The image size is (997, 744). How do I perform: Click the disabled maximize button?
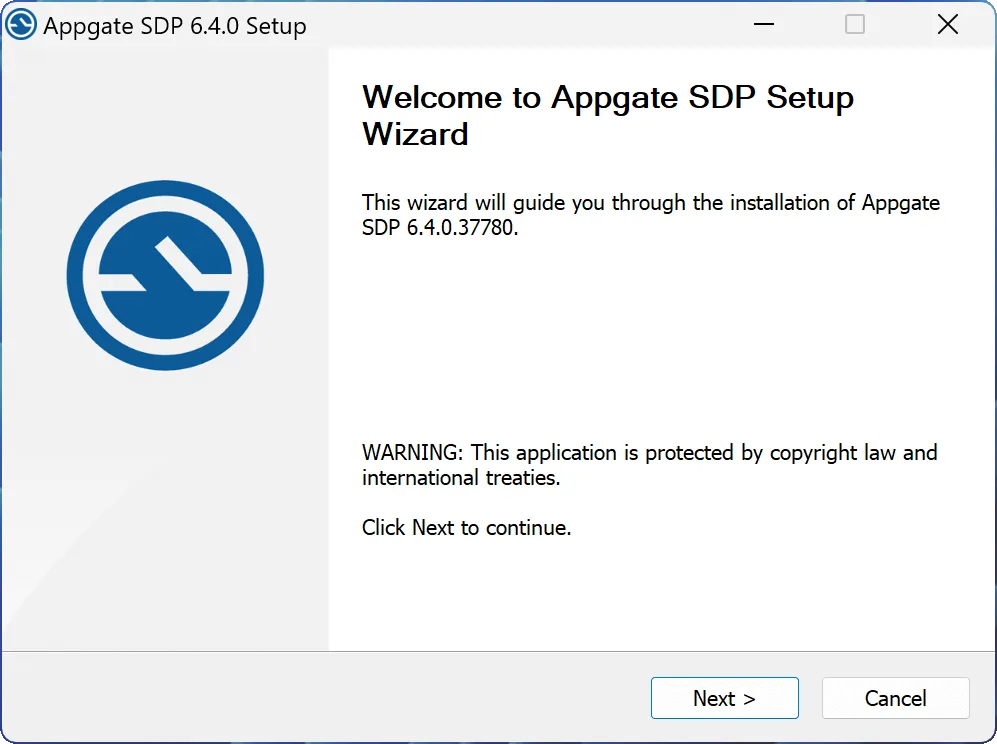[x=855, y=25]
